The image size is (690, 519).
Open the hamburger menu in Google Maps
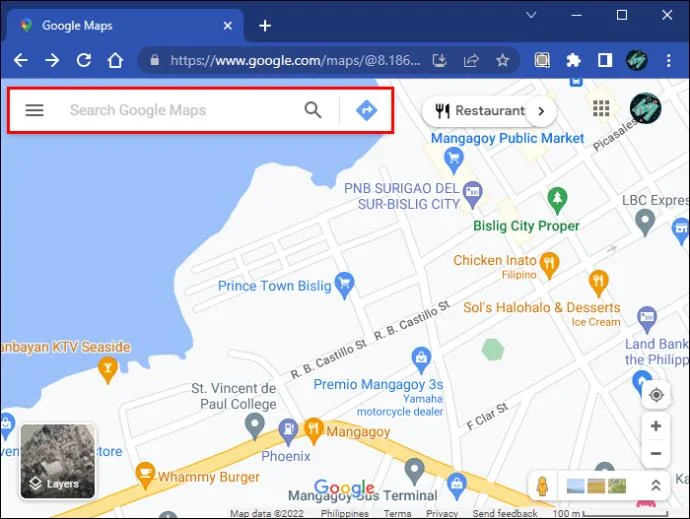click(x=34, y=110)
